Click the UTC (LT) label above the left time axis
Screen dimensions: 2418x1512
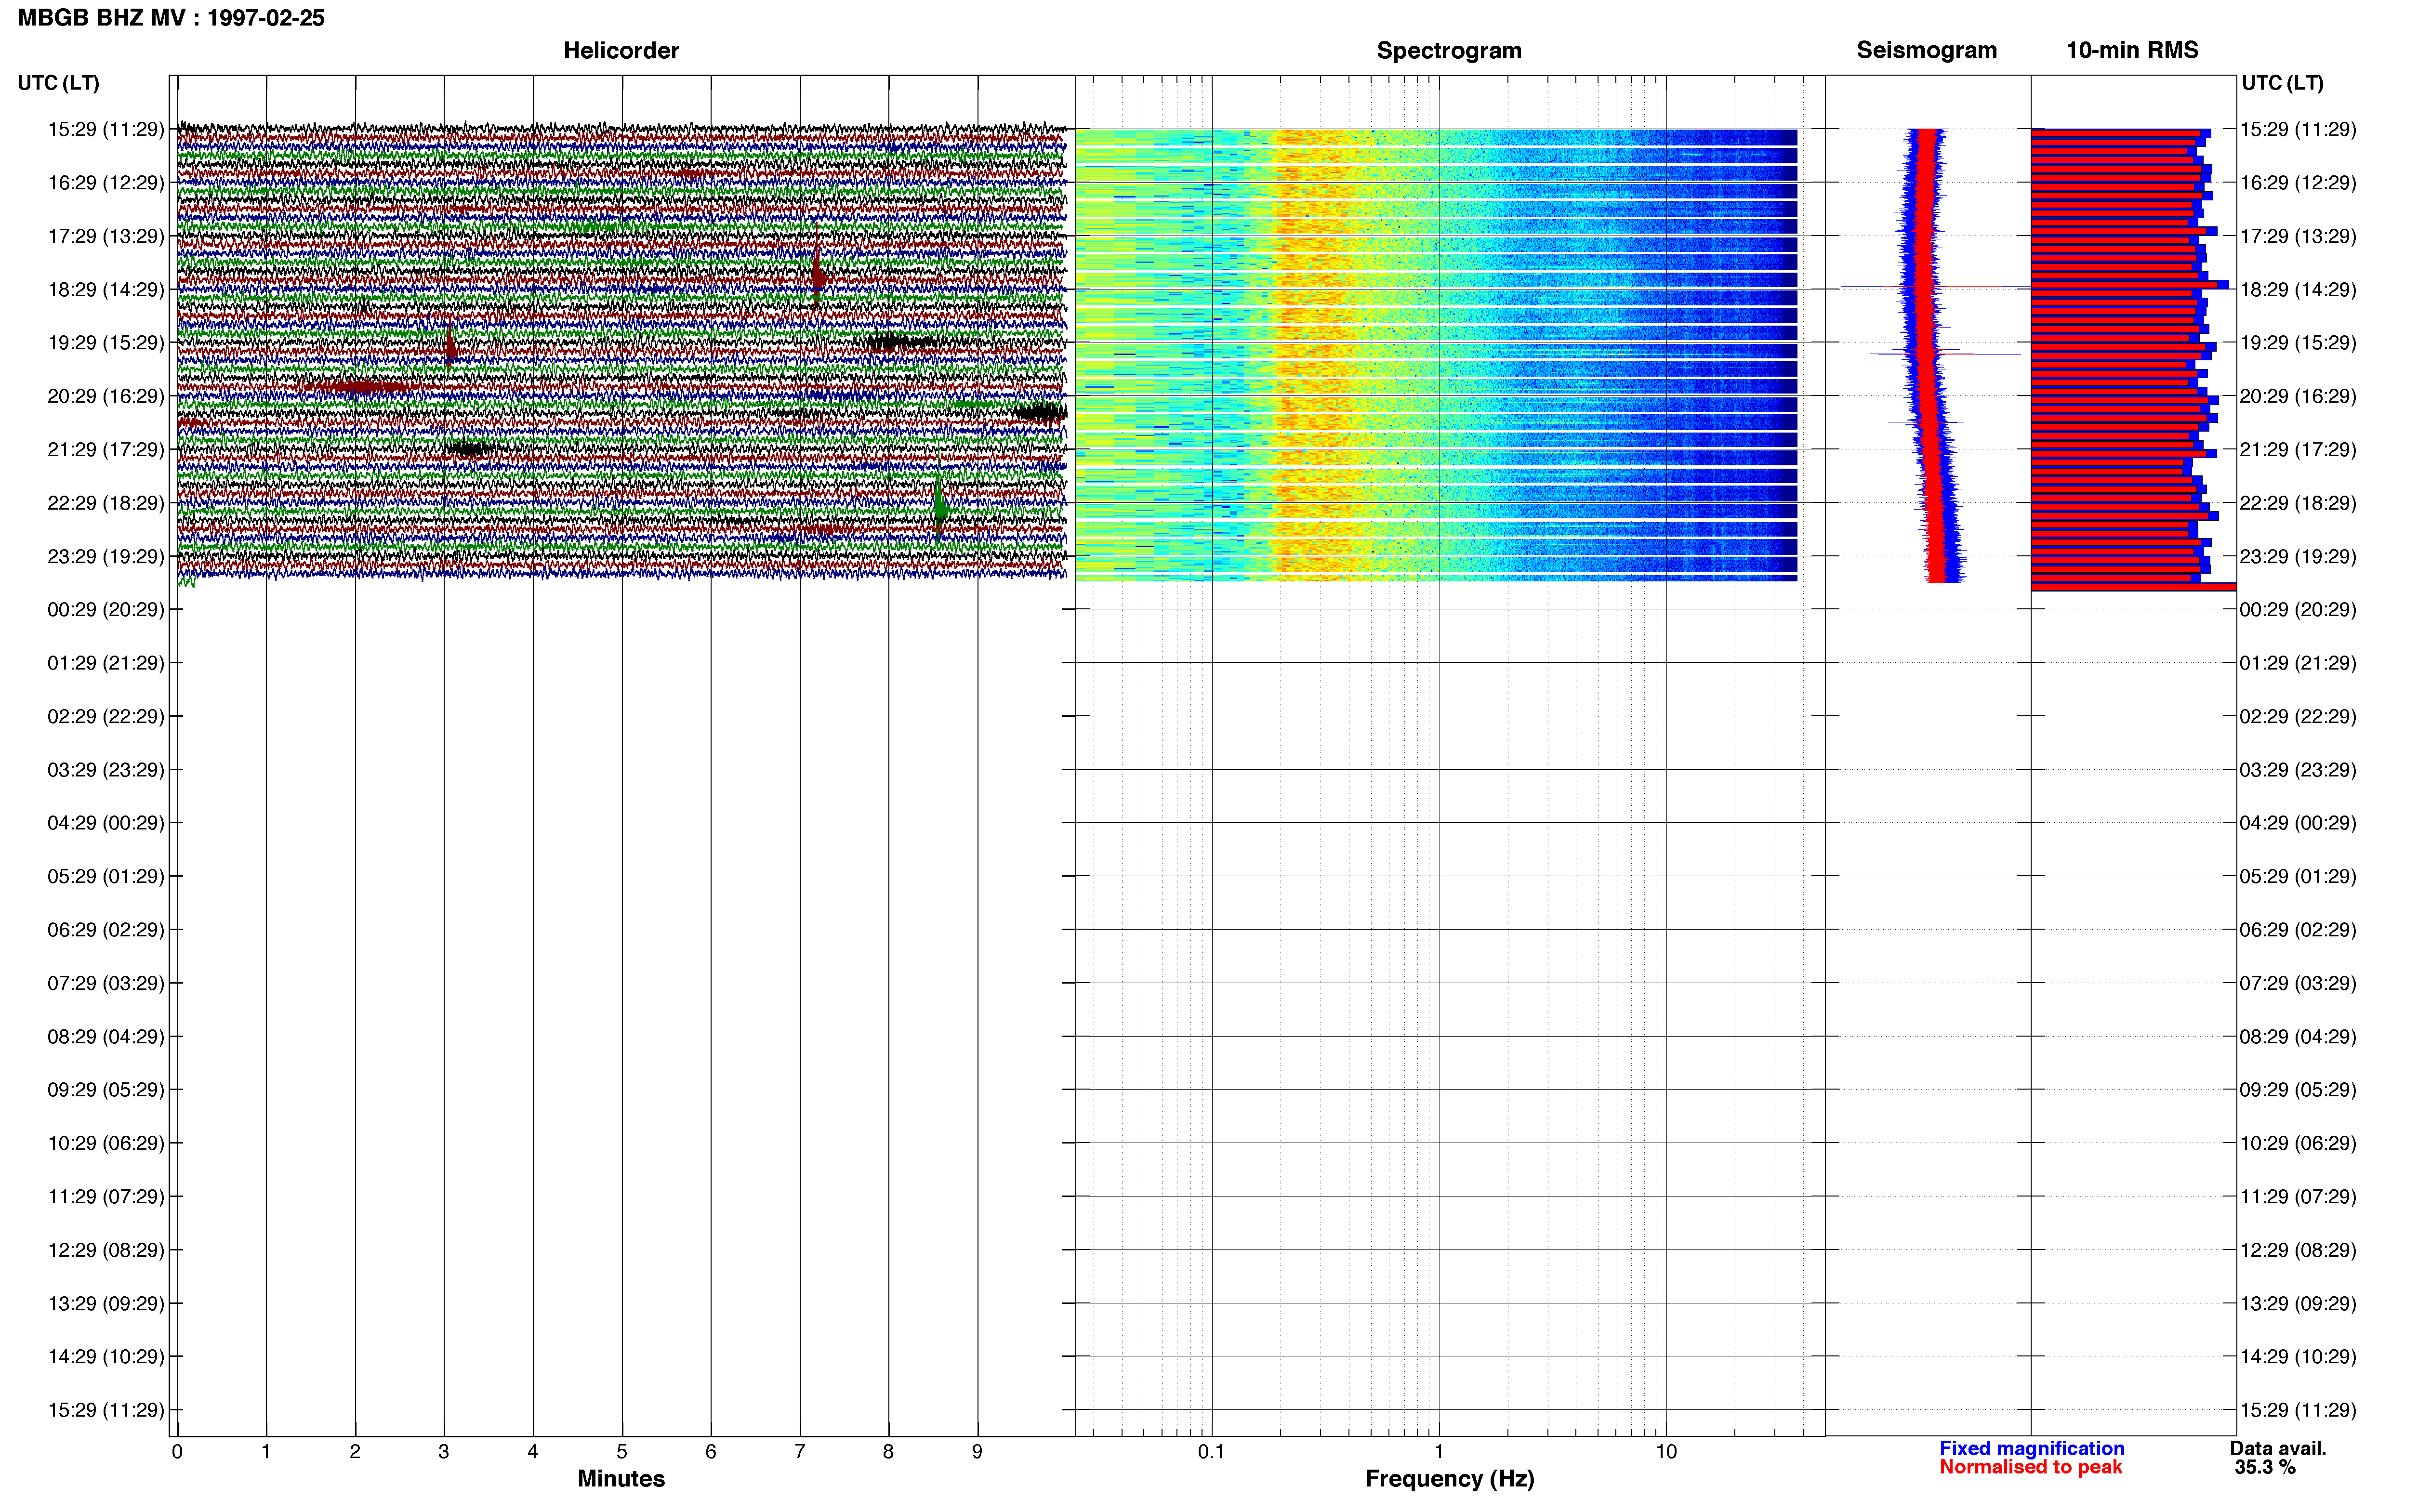pos(58,83)
